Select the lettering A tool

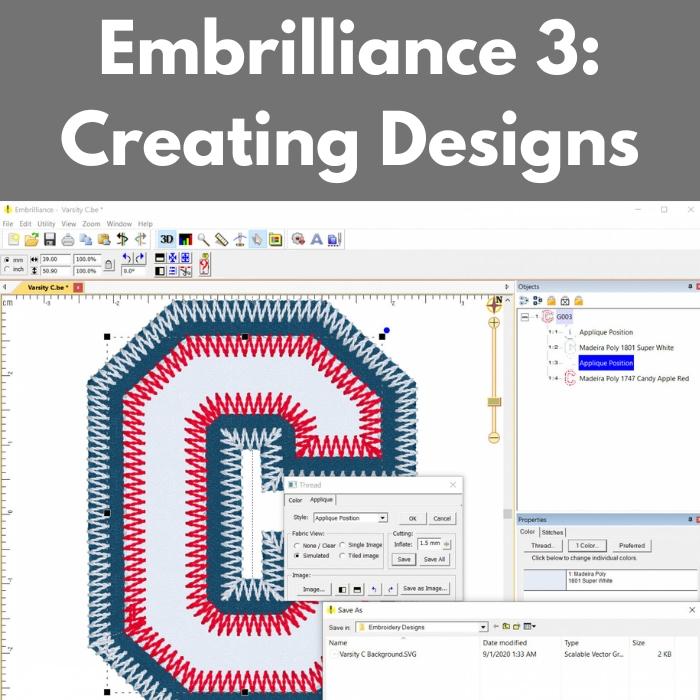pyautogui.click(x=317, y=240)
